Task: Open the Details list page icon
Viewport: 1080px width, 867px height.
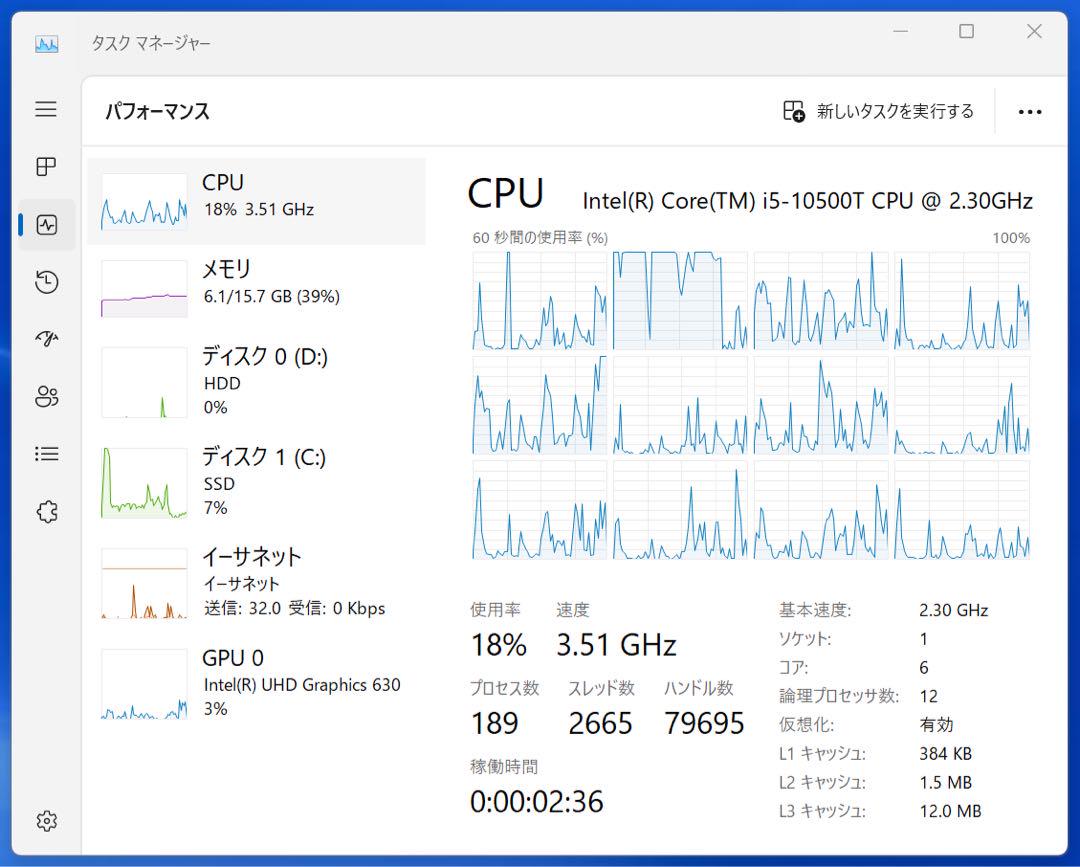Action: 47,454
